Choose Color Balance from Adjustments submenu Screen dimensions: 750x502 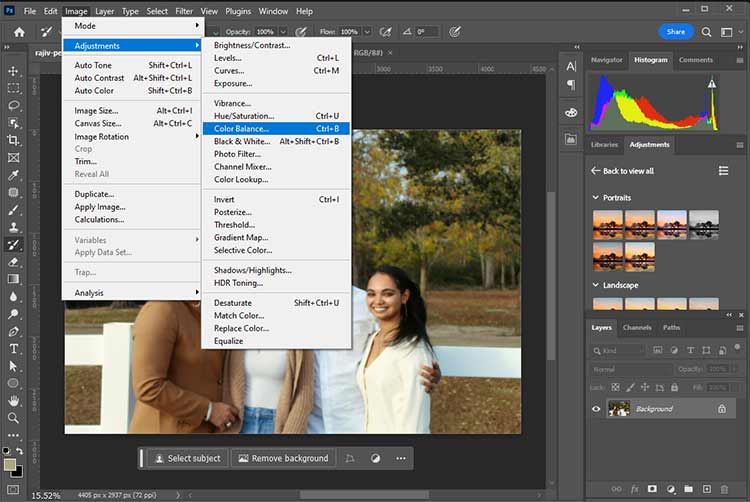276,129
